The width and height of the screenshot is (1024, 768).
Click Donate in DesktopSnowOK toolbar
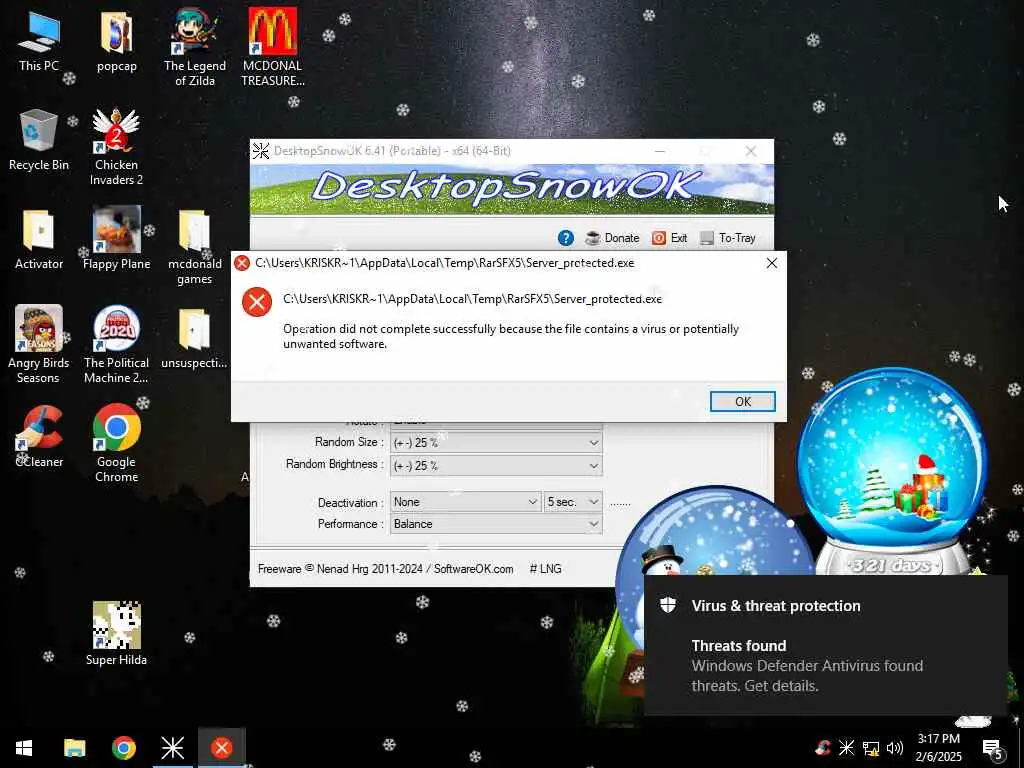click(613, 238)
